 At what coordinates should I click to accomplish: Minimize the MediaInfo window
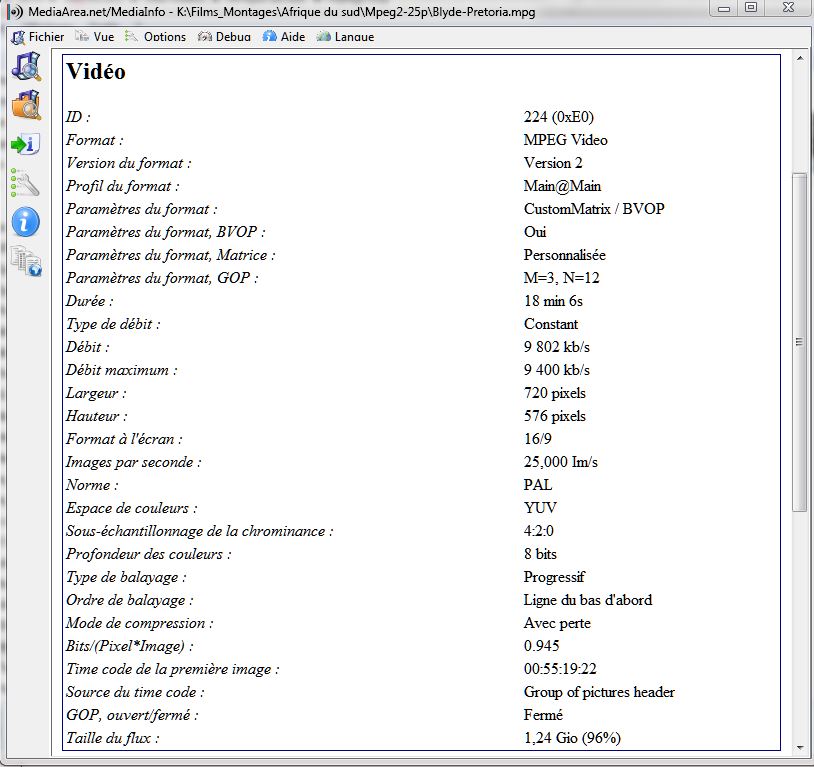(724, 8)
